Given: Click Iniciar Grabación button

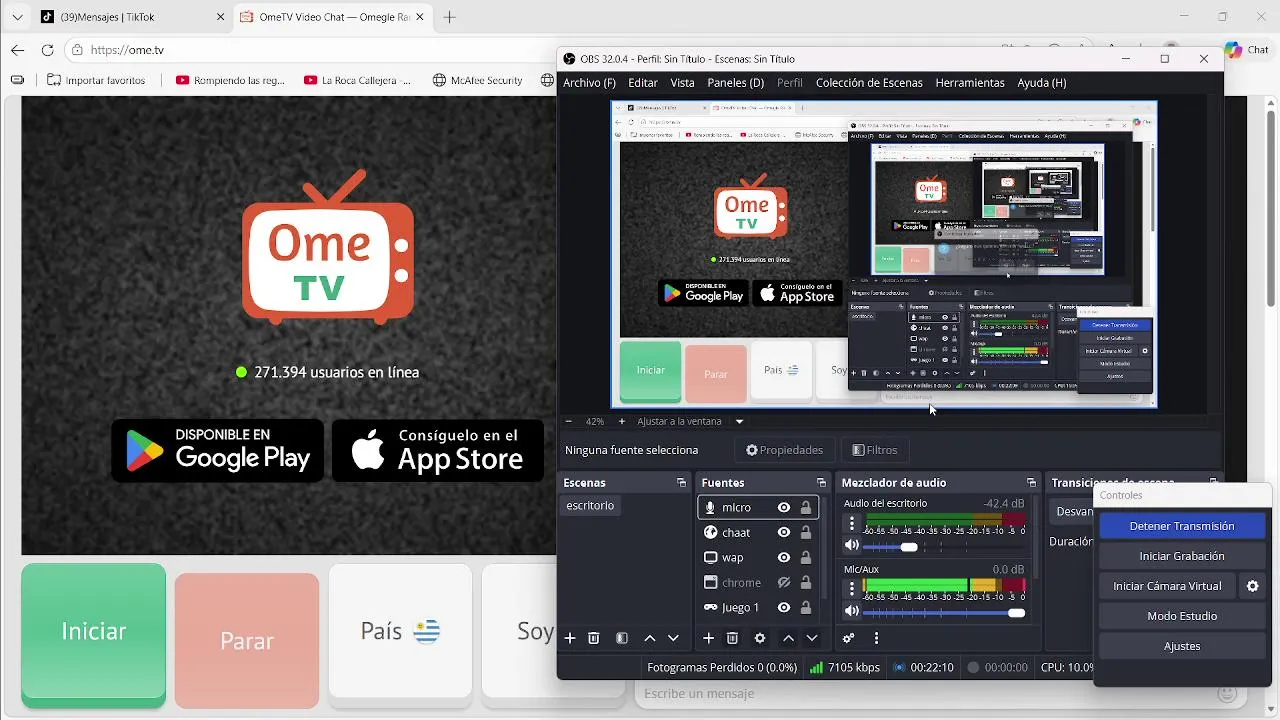Looking at the screenshot, I should point(1182,556).
